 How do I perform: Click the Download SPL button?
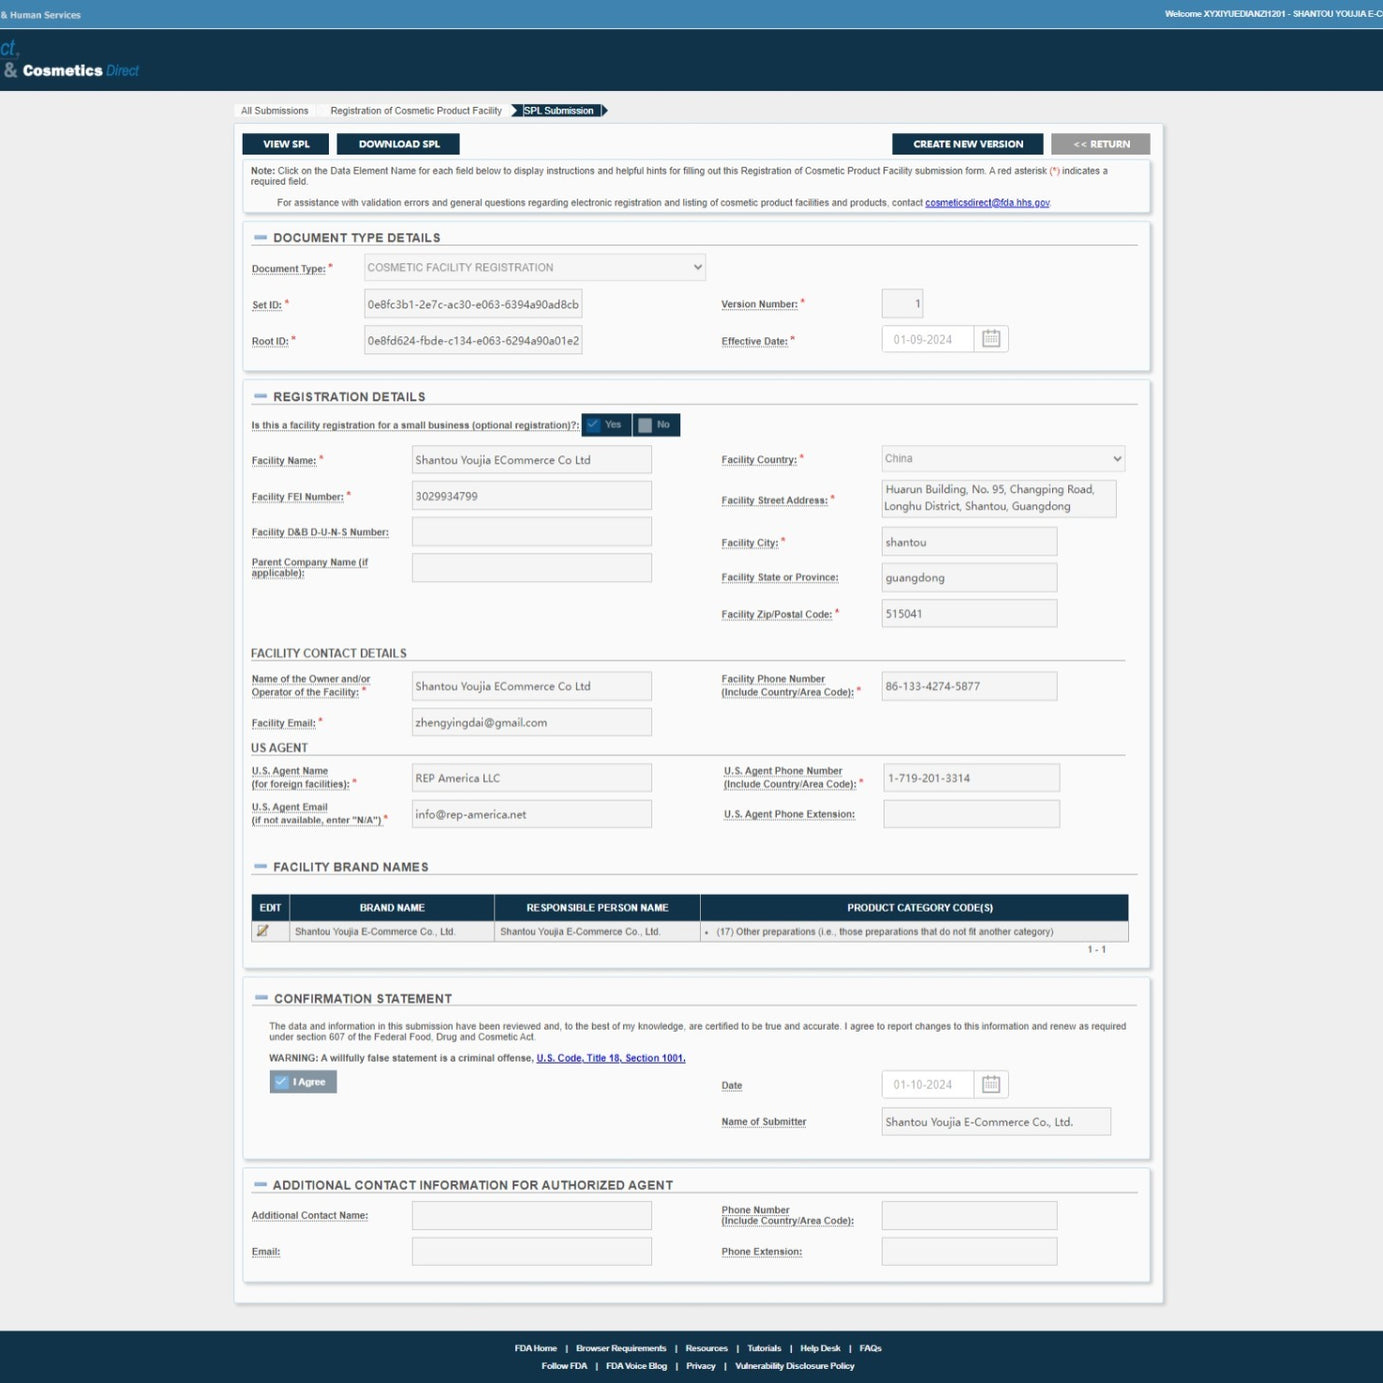398,144
